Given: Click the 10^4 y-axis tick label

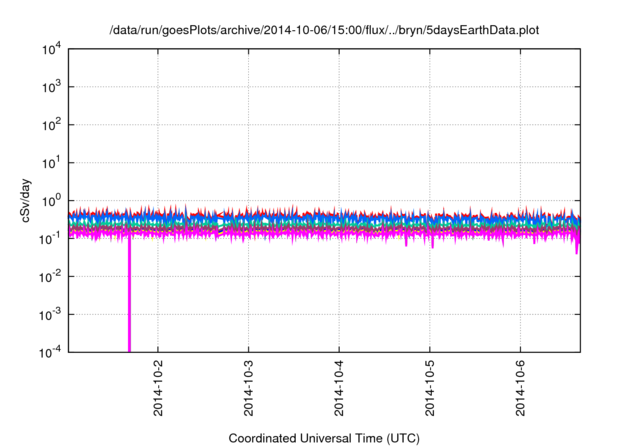Looking at the screenshot, I should pos(51,50).
